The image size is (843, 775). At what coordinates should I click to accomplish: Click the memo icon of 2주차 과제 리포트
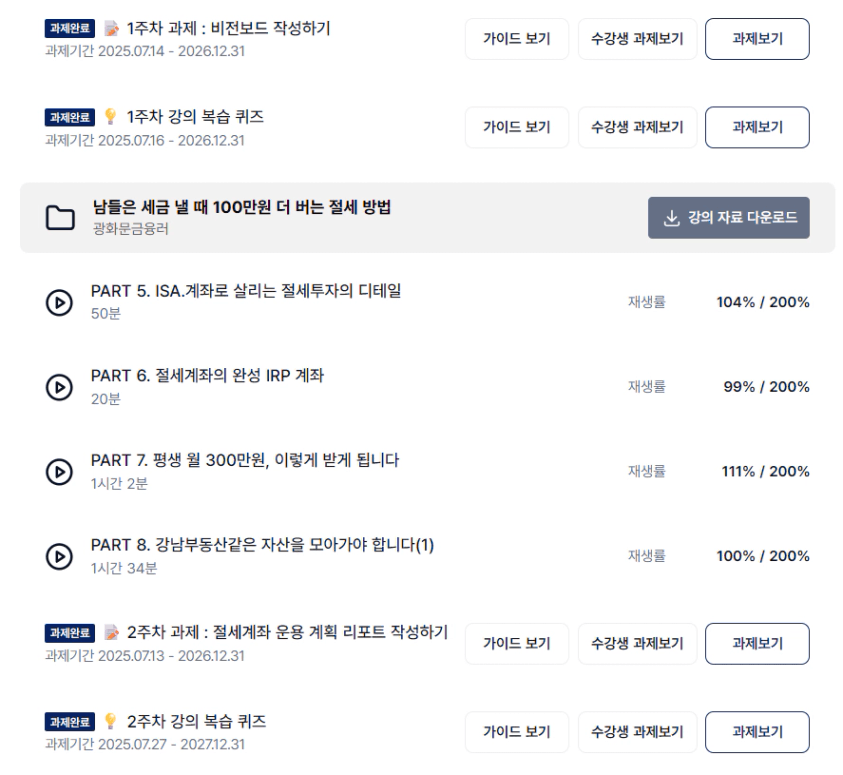click(x=111, y=633)
